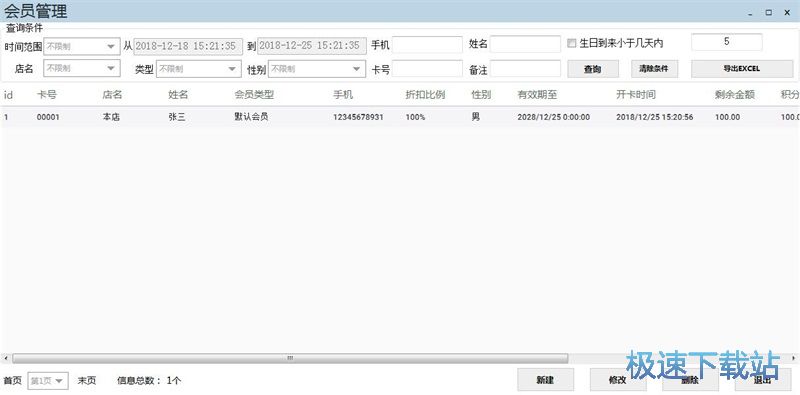Sort by the 店名 column header
The width and height of the screenshot is (800, 395).
click(x=112, y=95)
